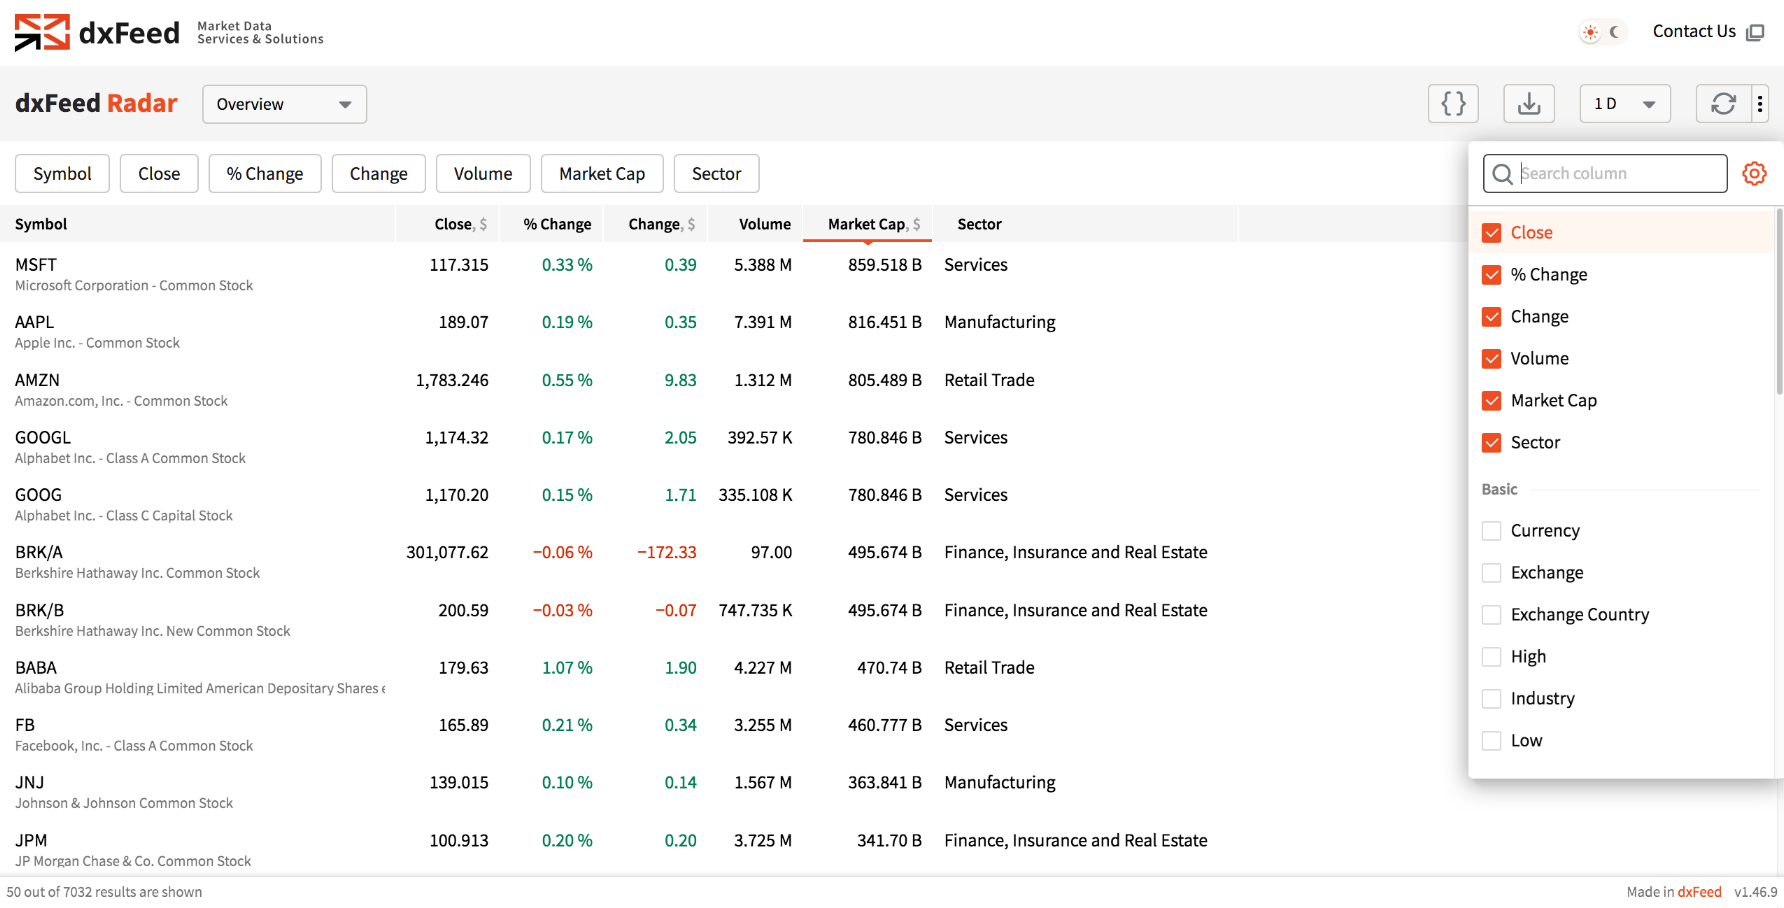
Task: Uncheck the Volume column checkbox
Action: pyautogui.click(x=1492, y=359)
